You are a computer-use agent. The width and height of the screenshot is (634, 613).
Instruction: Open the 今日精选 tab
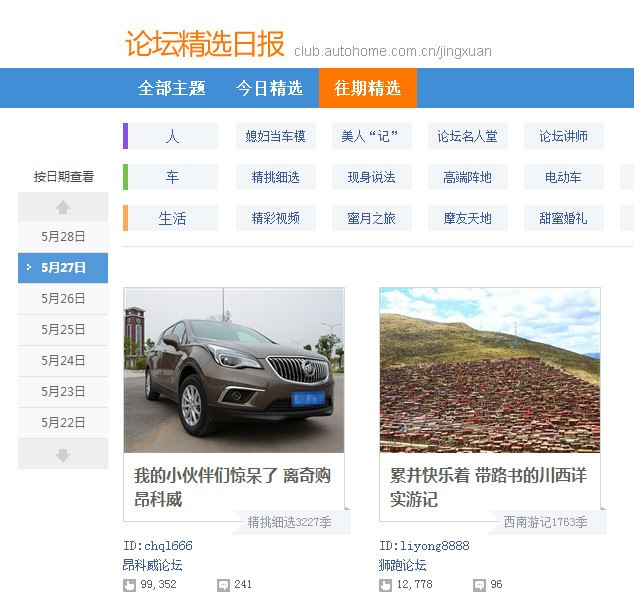coord(269,88)
